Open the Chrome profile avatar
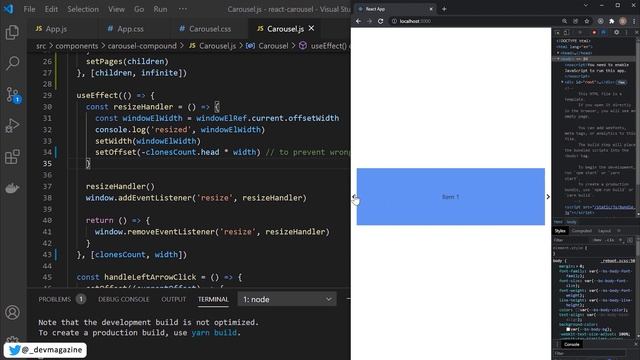 623,21
